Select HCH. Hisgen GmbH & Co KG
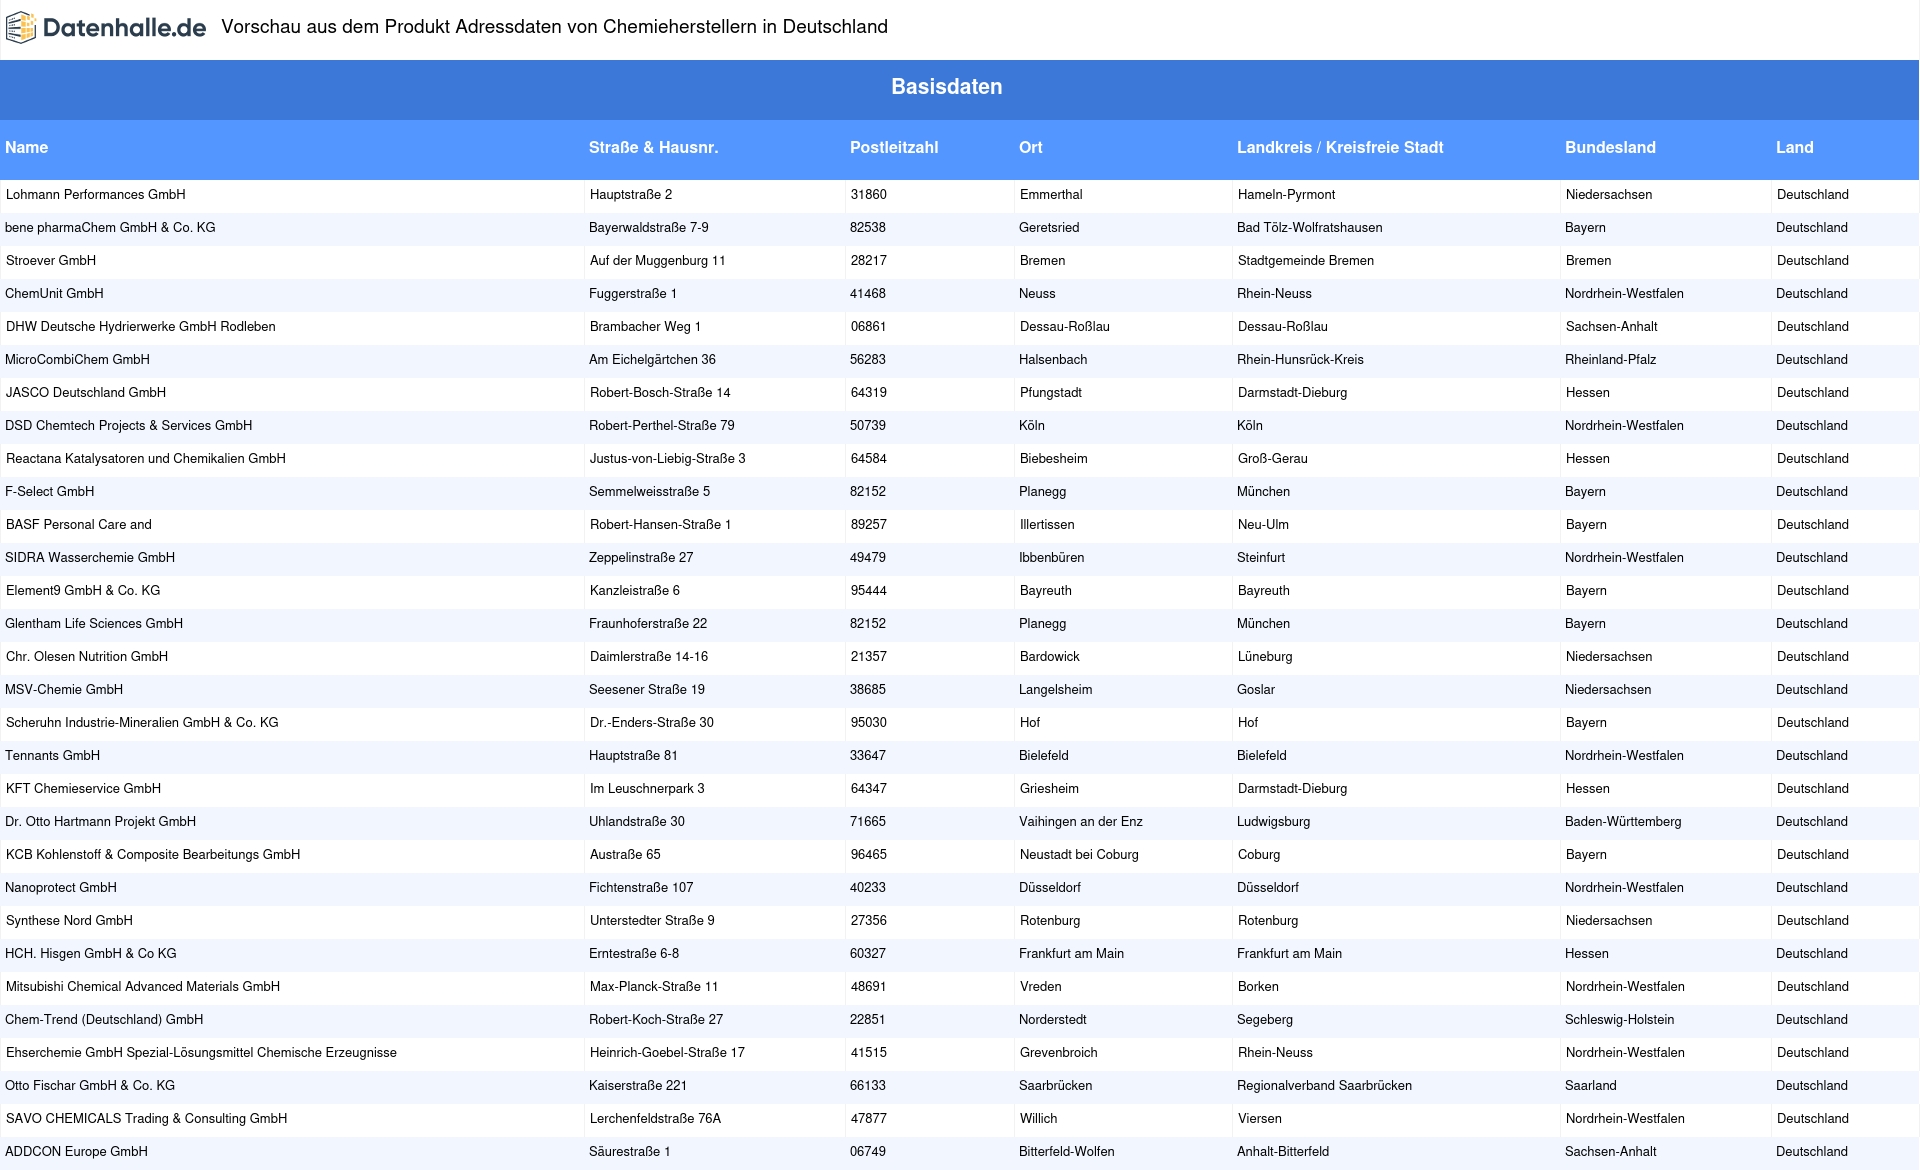The image size is (1920, 1170). tap(91, 954)
